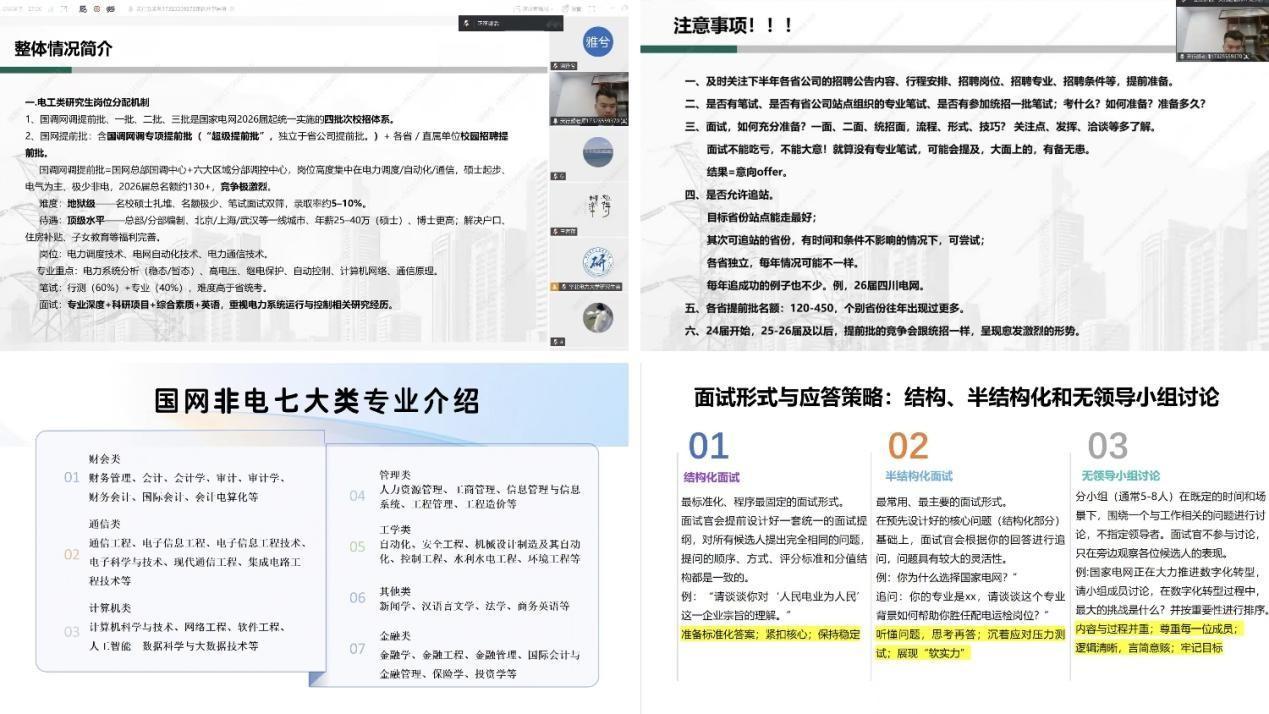Click the 金融类 category heading
This screenshot has height=714, width=1269.
[395, 636]
